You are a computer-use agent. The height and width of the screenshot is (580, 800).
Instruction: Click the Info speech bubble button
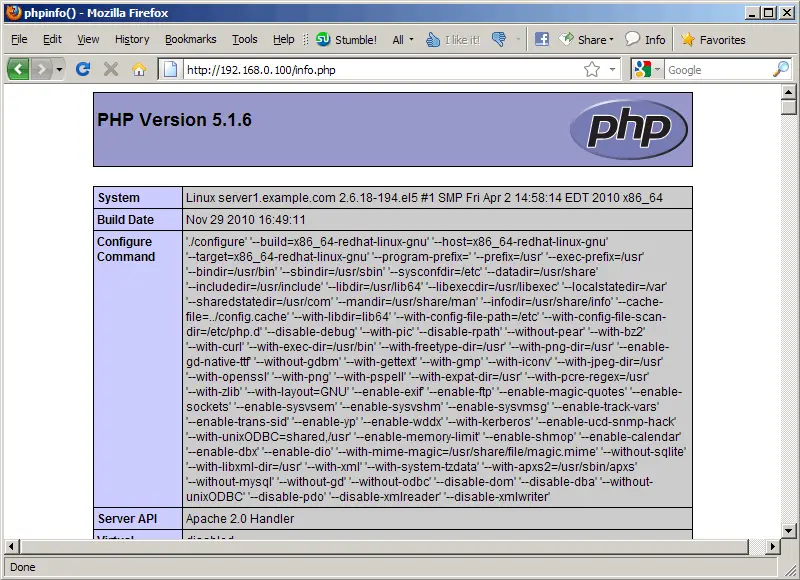tap(645, 39)
